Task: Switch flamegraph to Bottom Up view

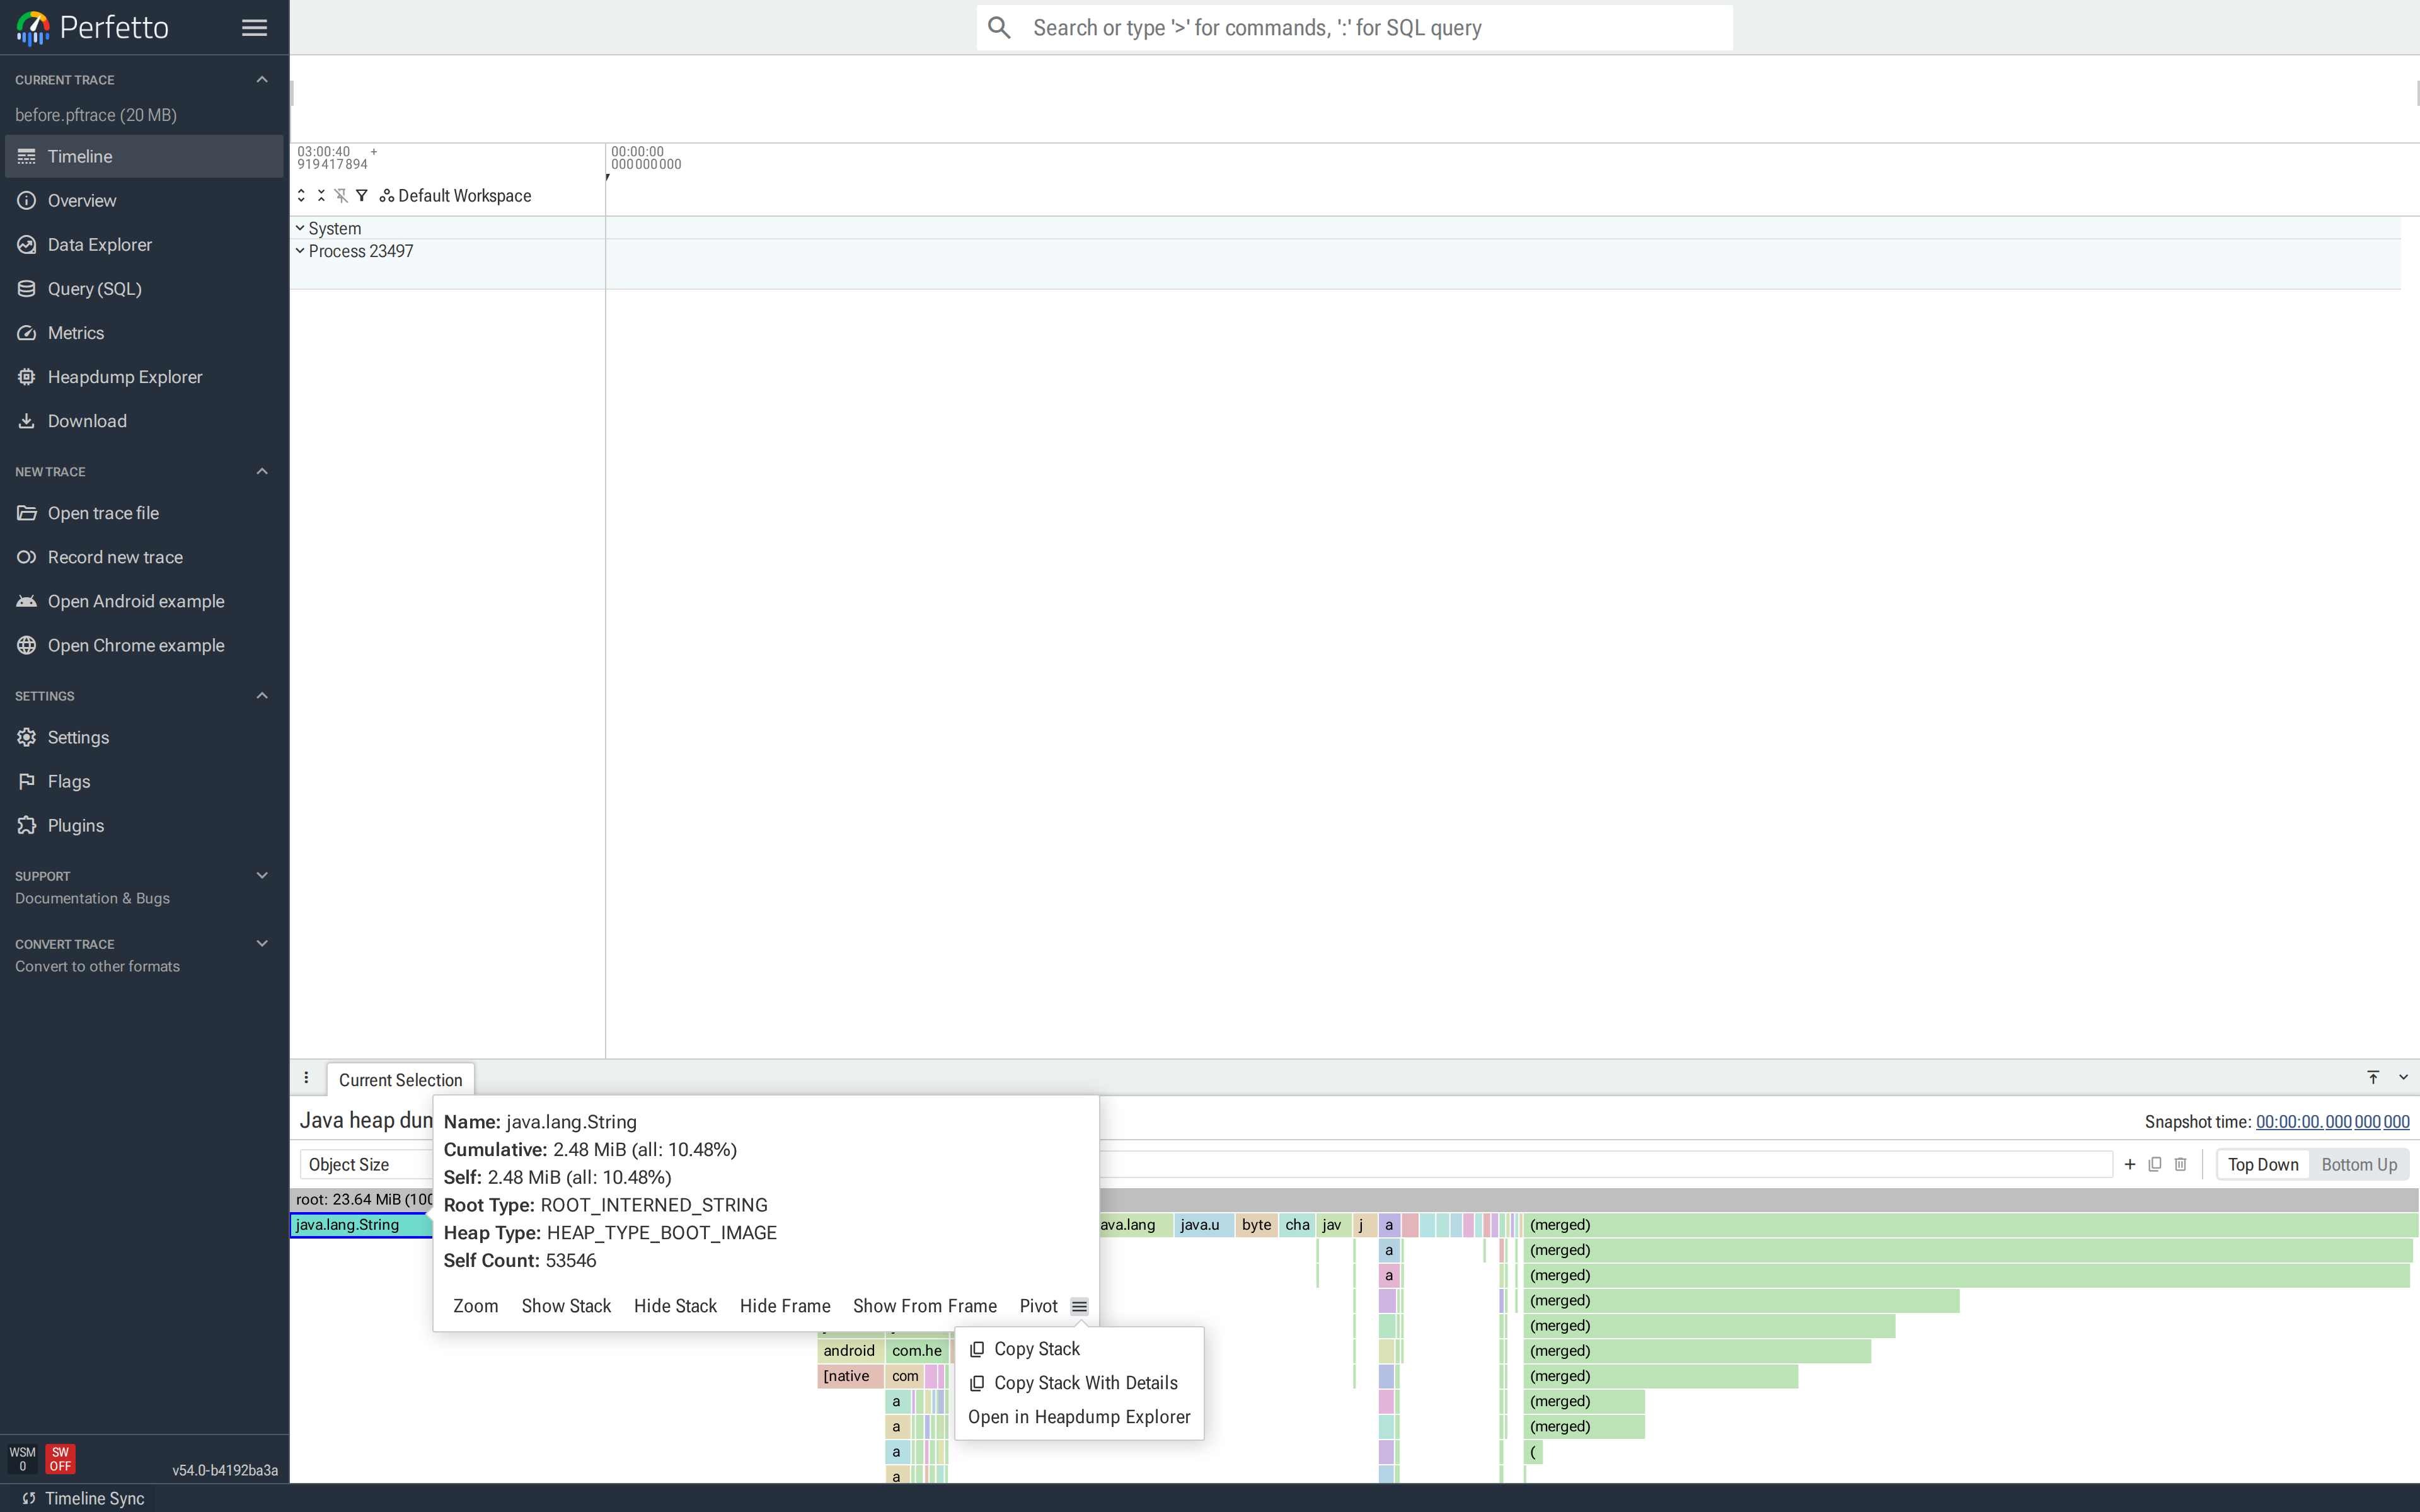Action: (2358, 1164)
